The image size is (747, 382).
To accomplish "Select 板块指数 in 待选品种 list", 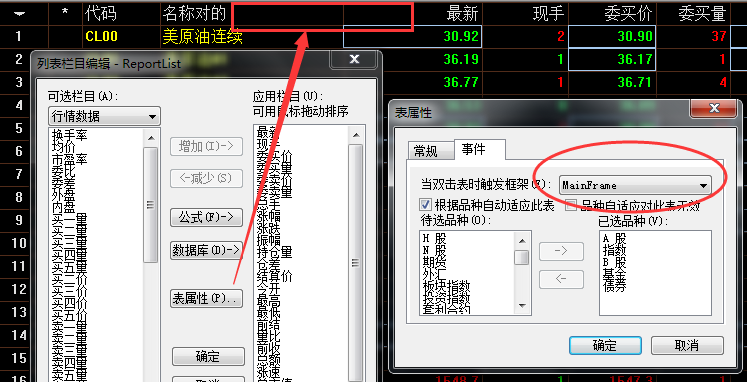I will click(x=446, y=286).
